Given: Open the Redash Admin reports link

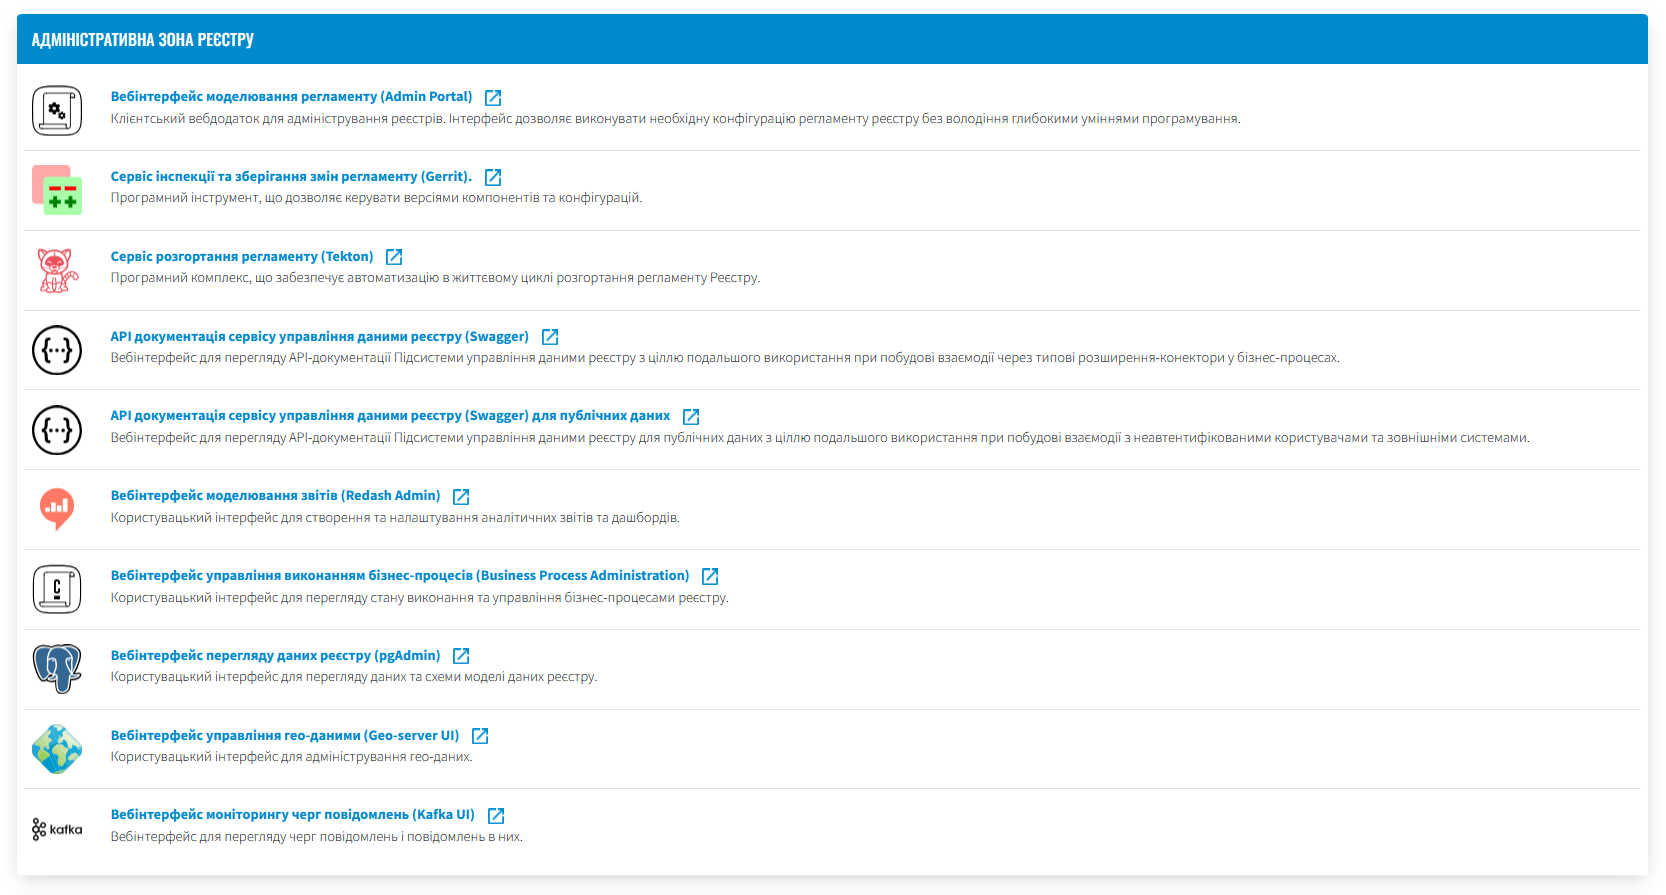Looking at the screenshot, I should coord(275,496).
